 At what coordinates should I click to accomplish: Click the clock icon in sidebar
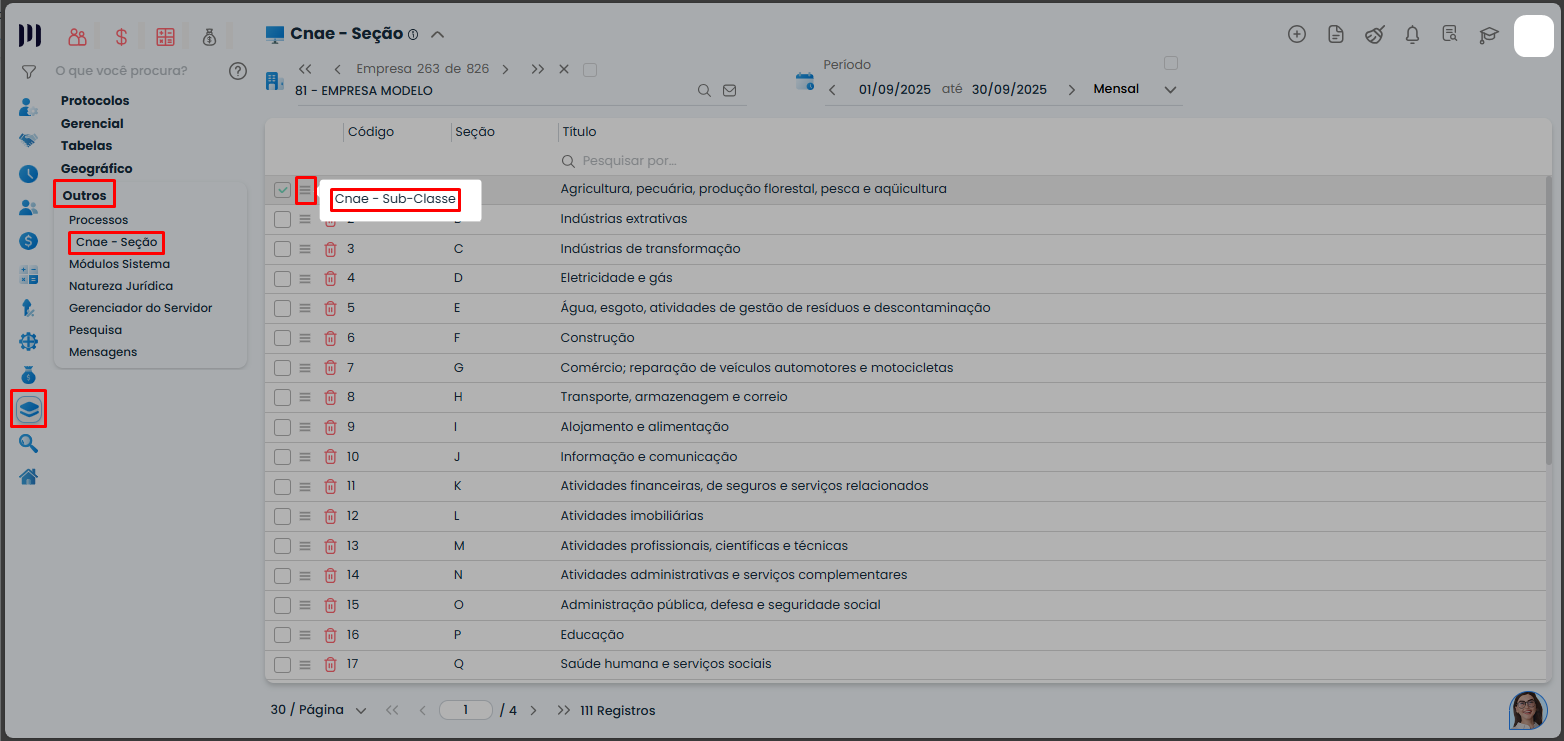[x=29, y=174]
